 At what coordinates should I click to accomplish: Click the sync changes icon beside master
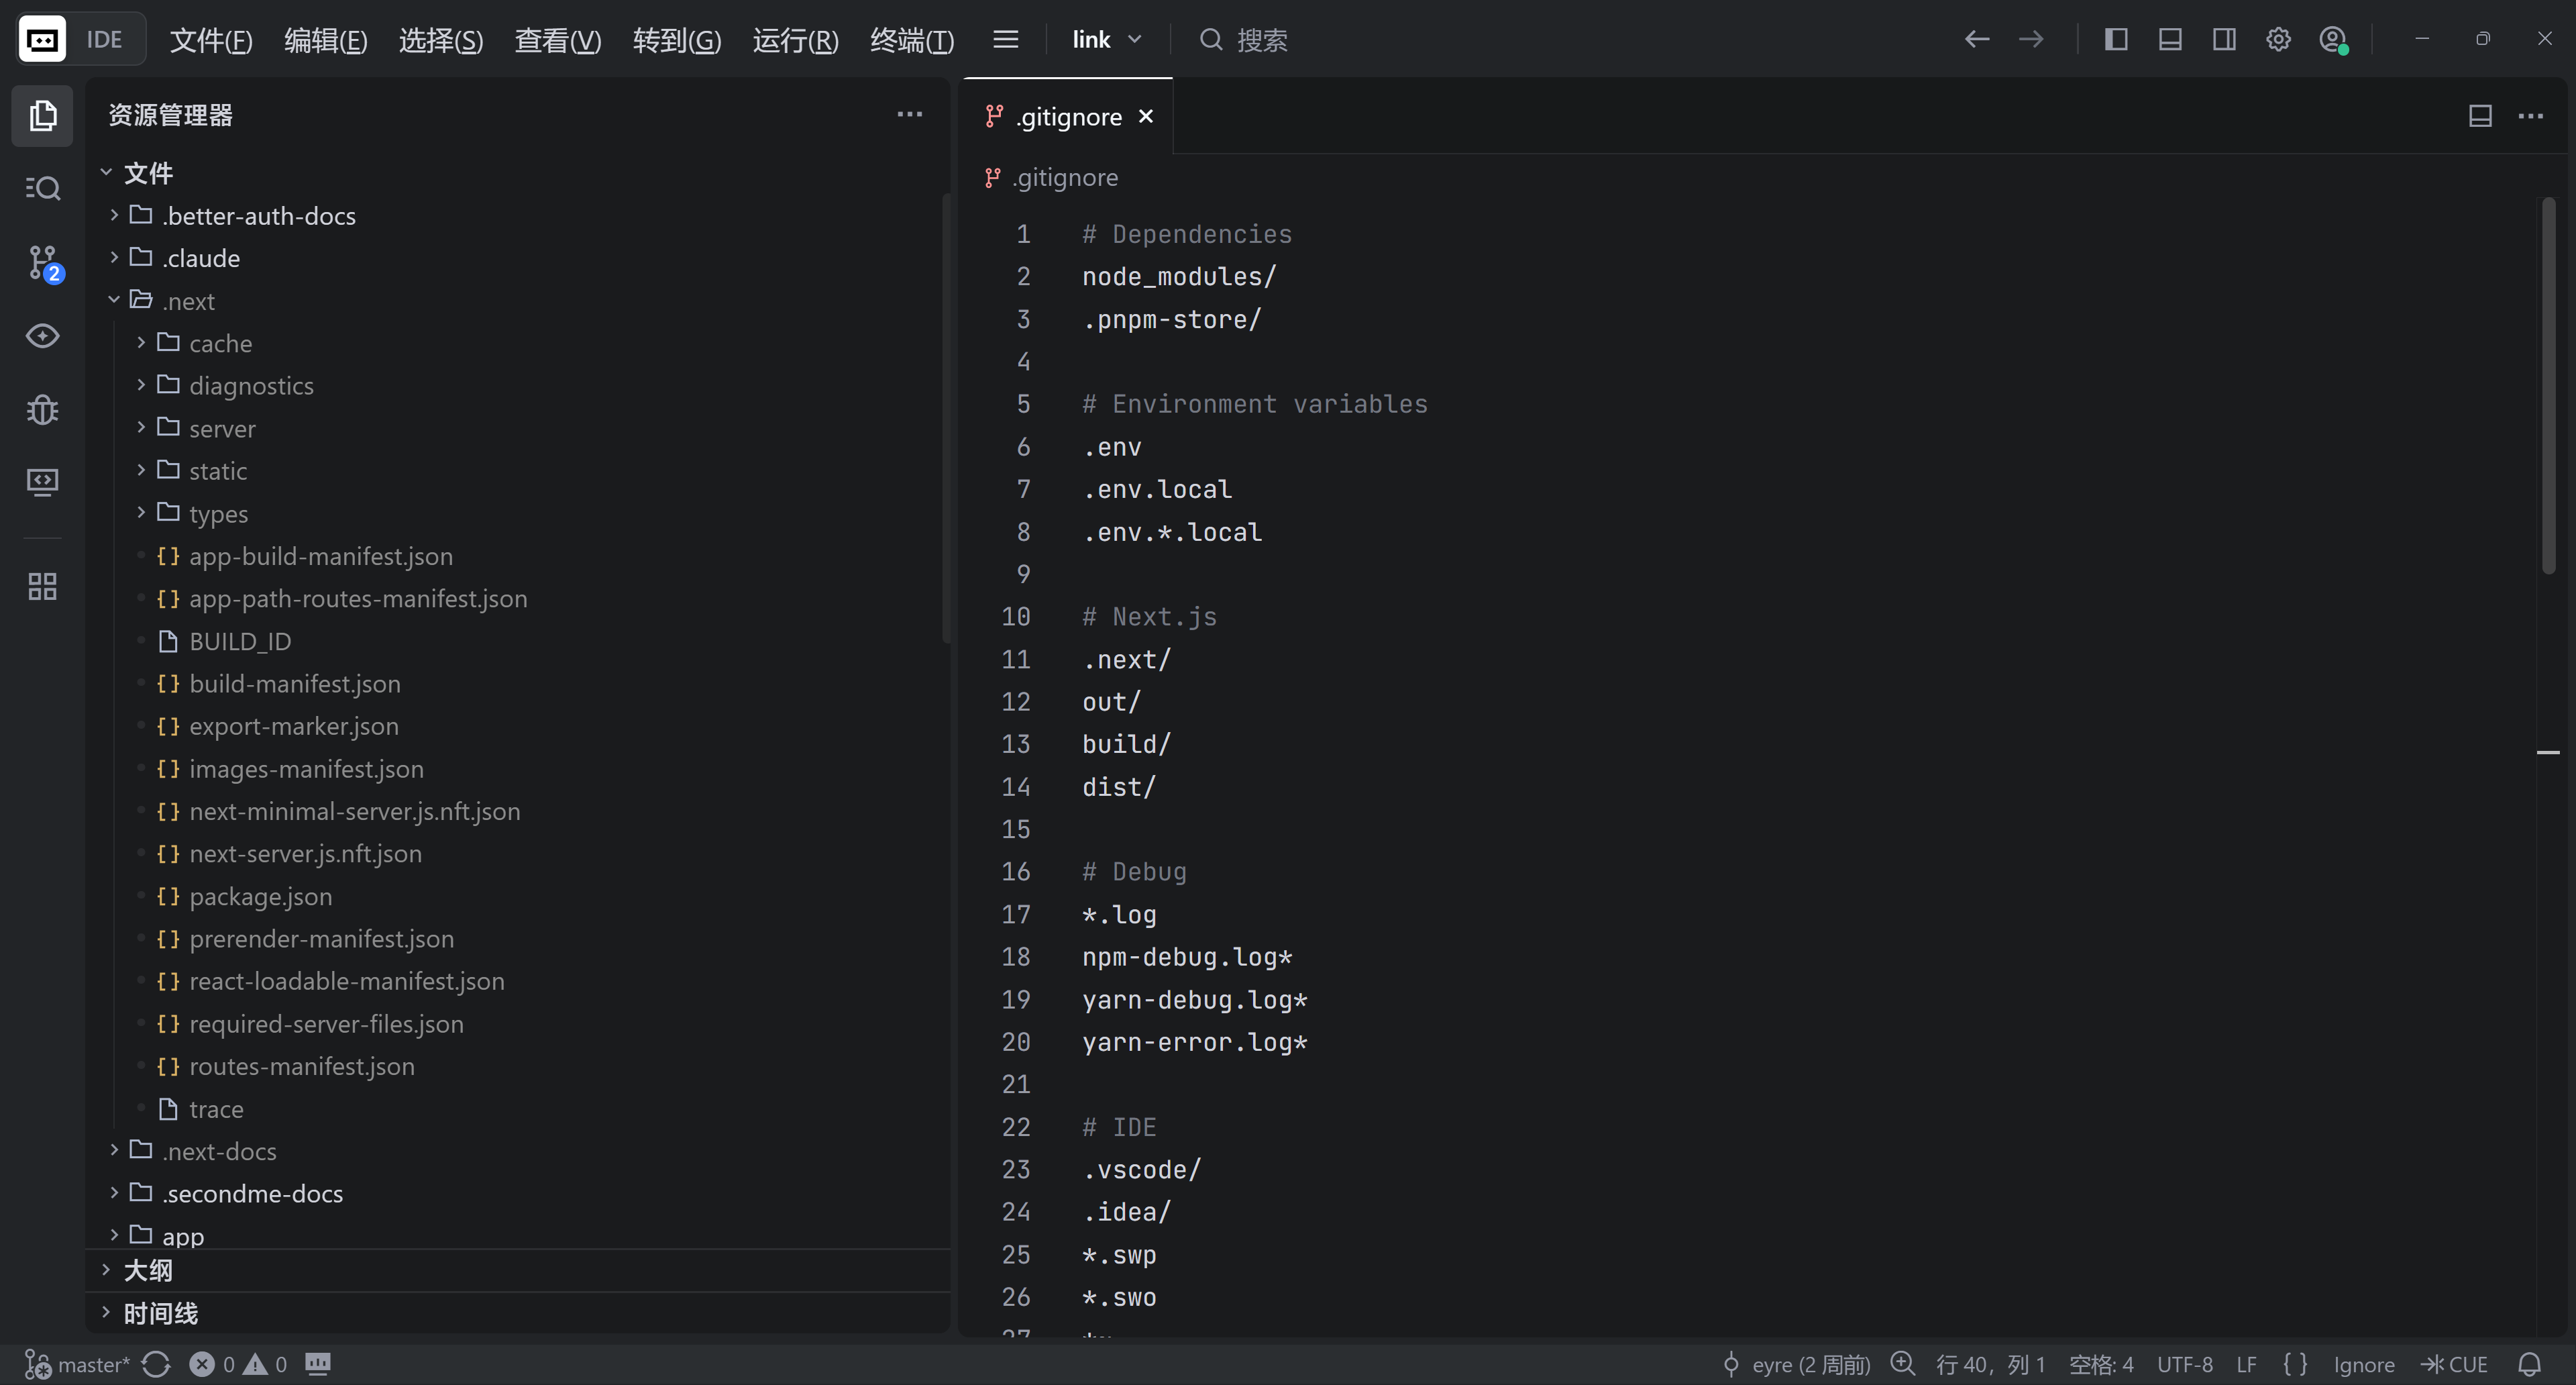156,1364
